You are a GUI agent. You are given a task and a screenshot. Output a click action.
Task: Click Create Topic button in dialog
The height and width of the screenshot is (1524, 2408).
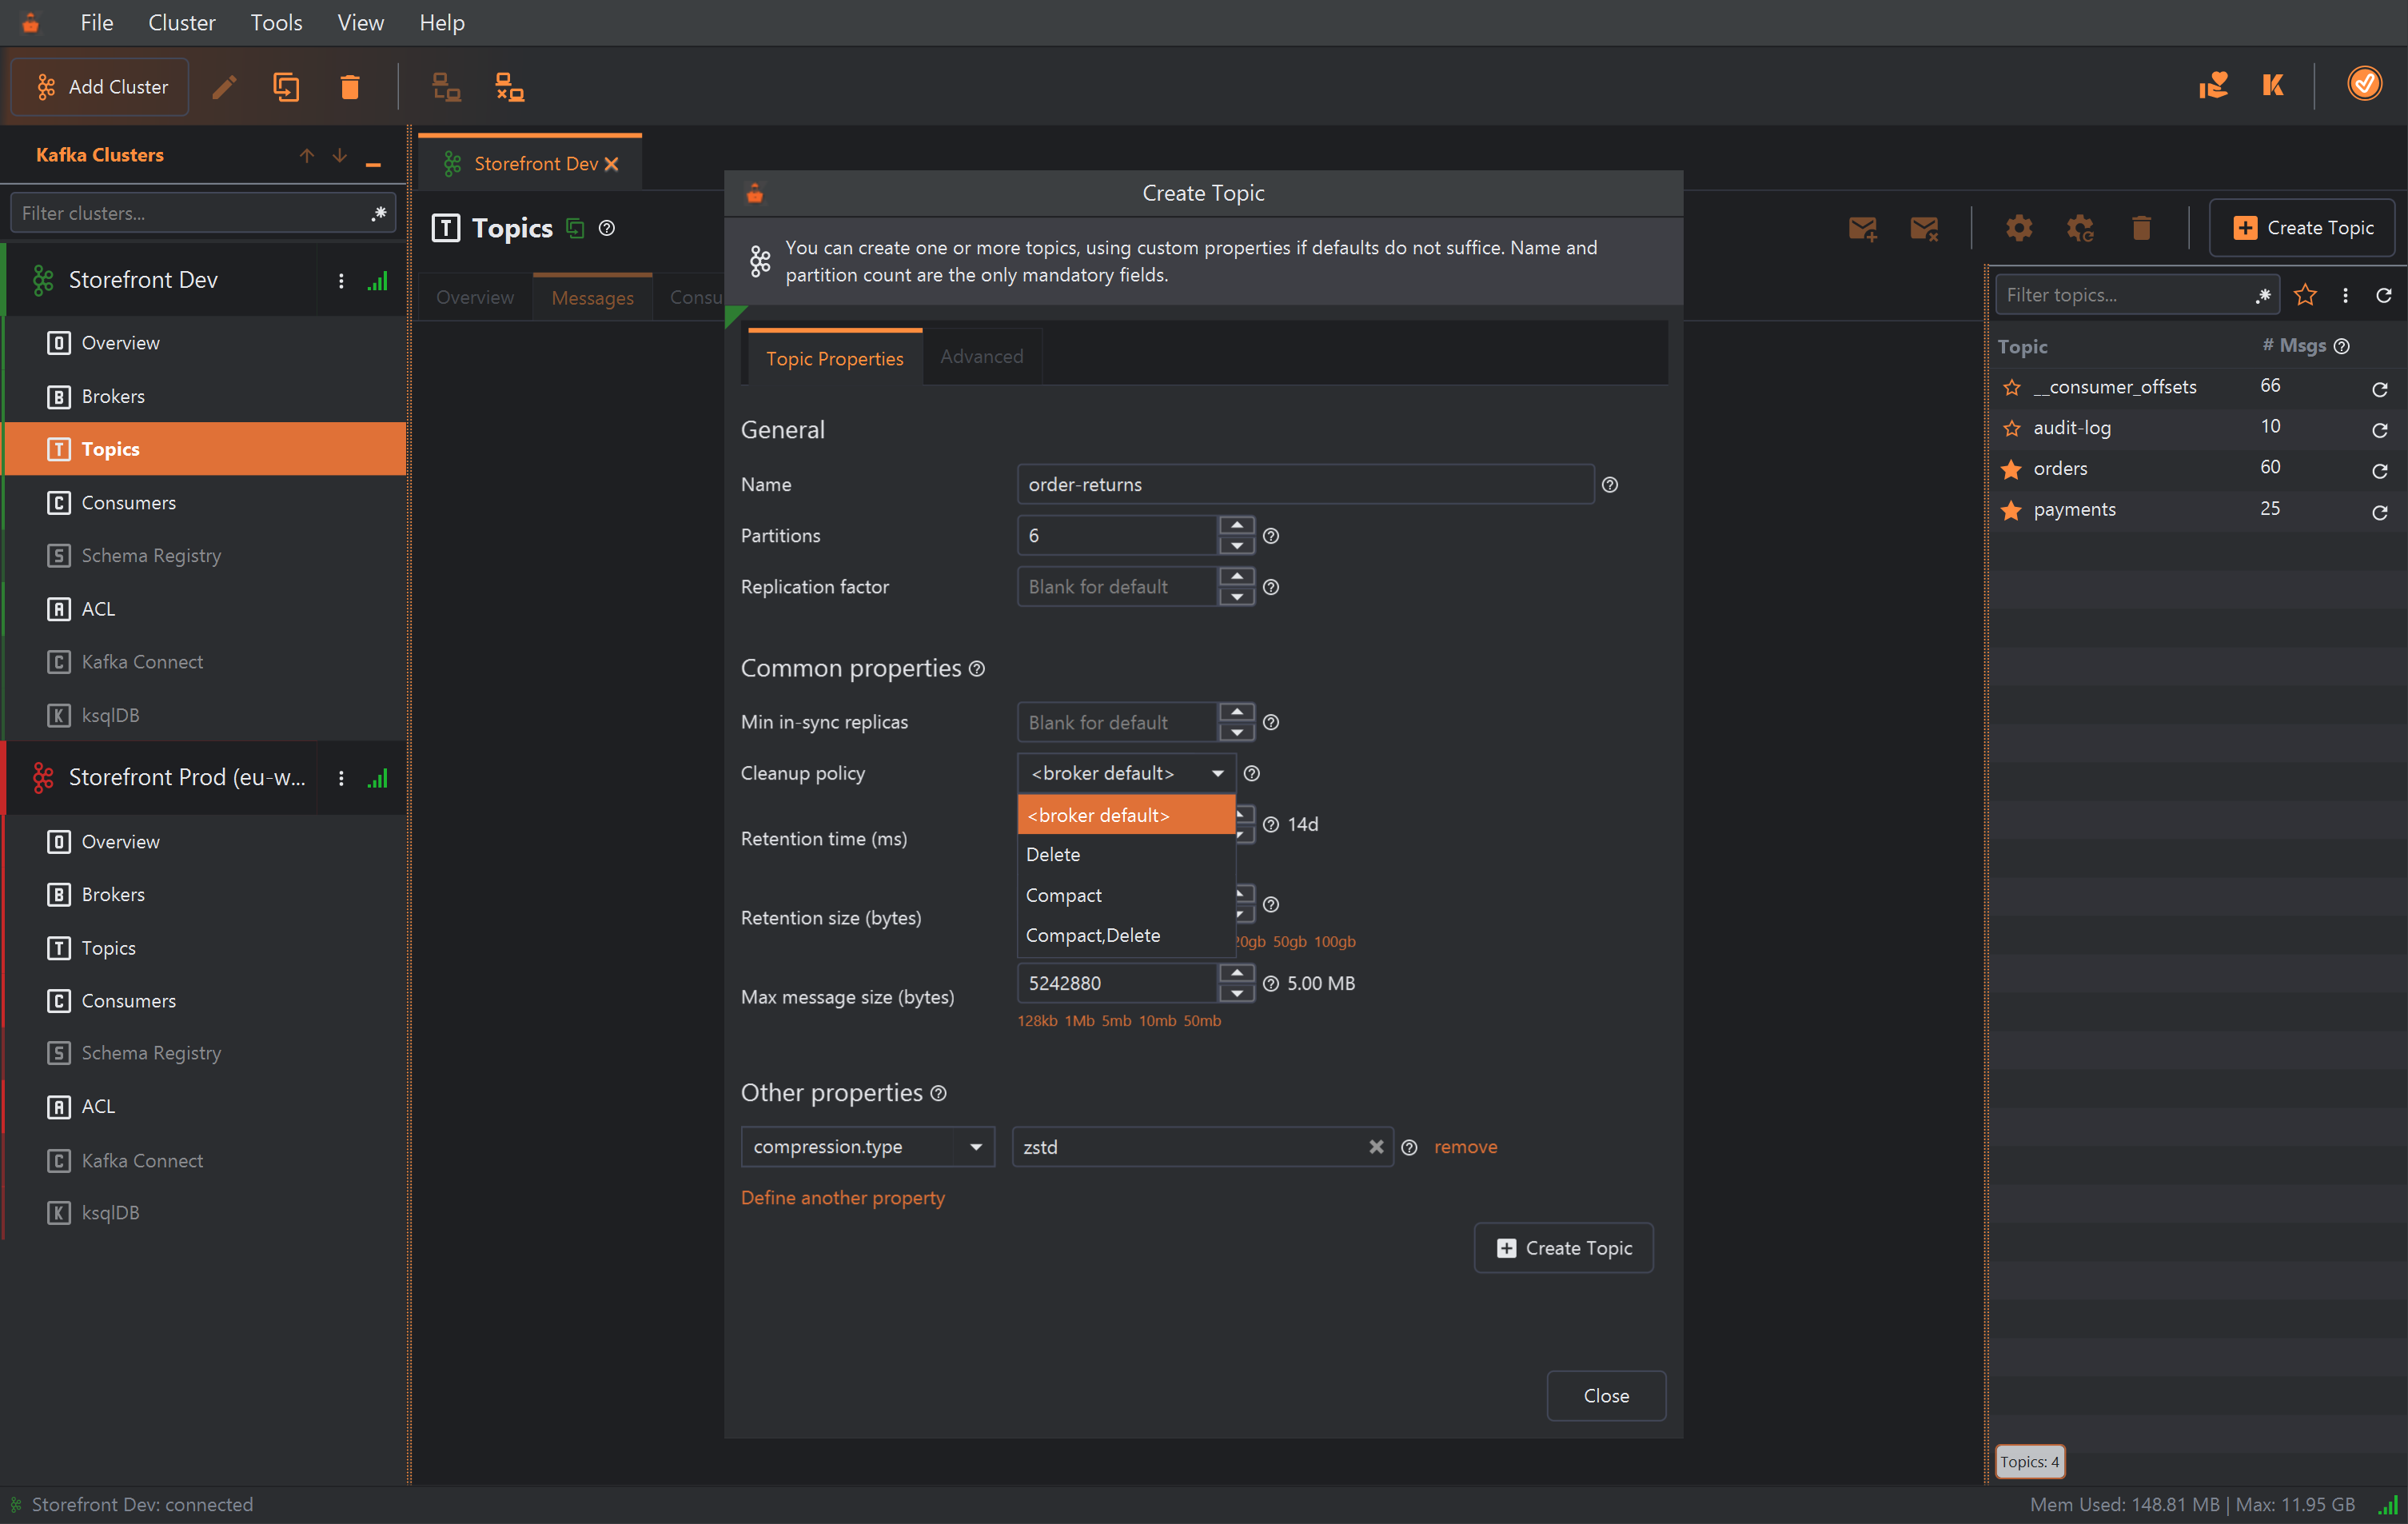1563,1249
